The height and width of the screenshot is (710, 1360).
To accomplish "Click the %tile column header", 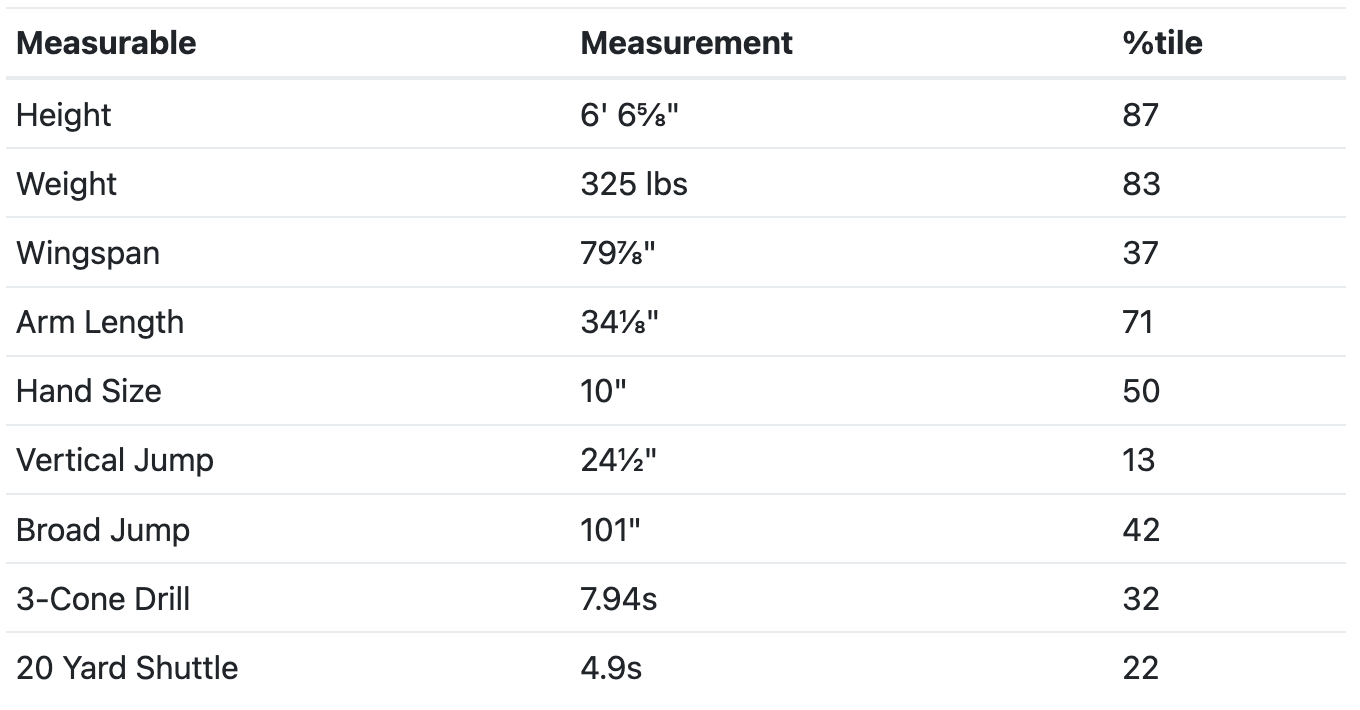I will [1162, 43].
